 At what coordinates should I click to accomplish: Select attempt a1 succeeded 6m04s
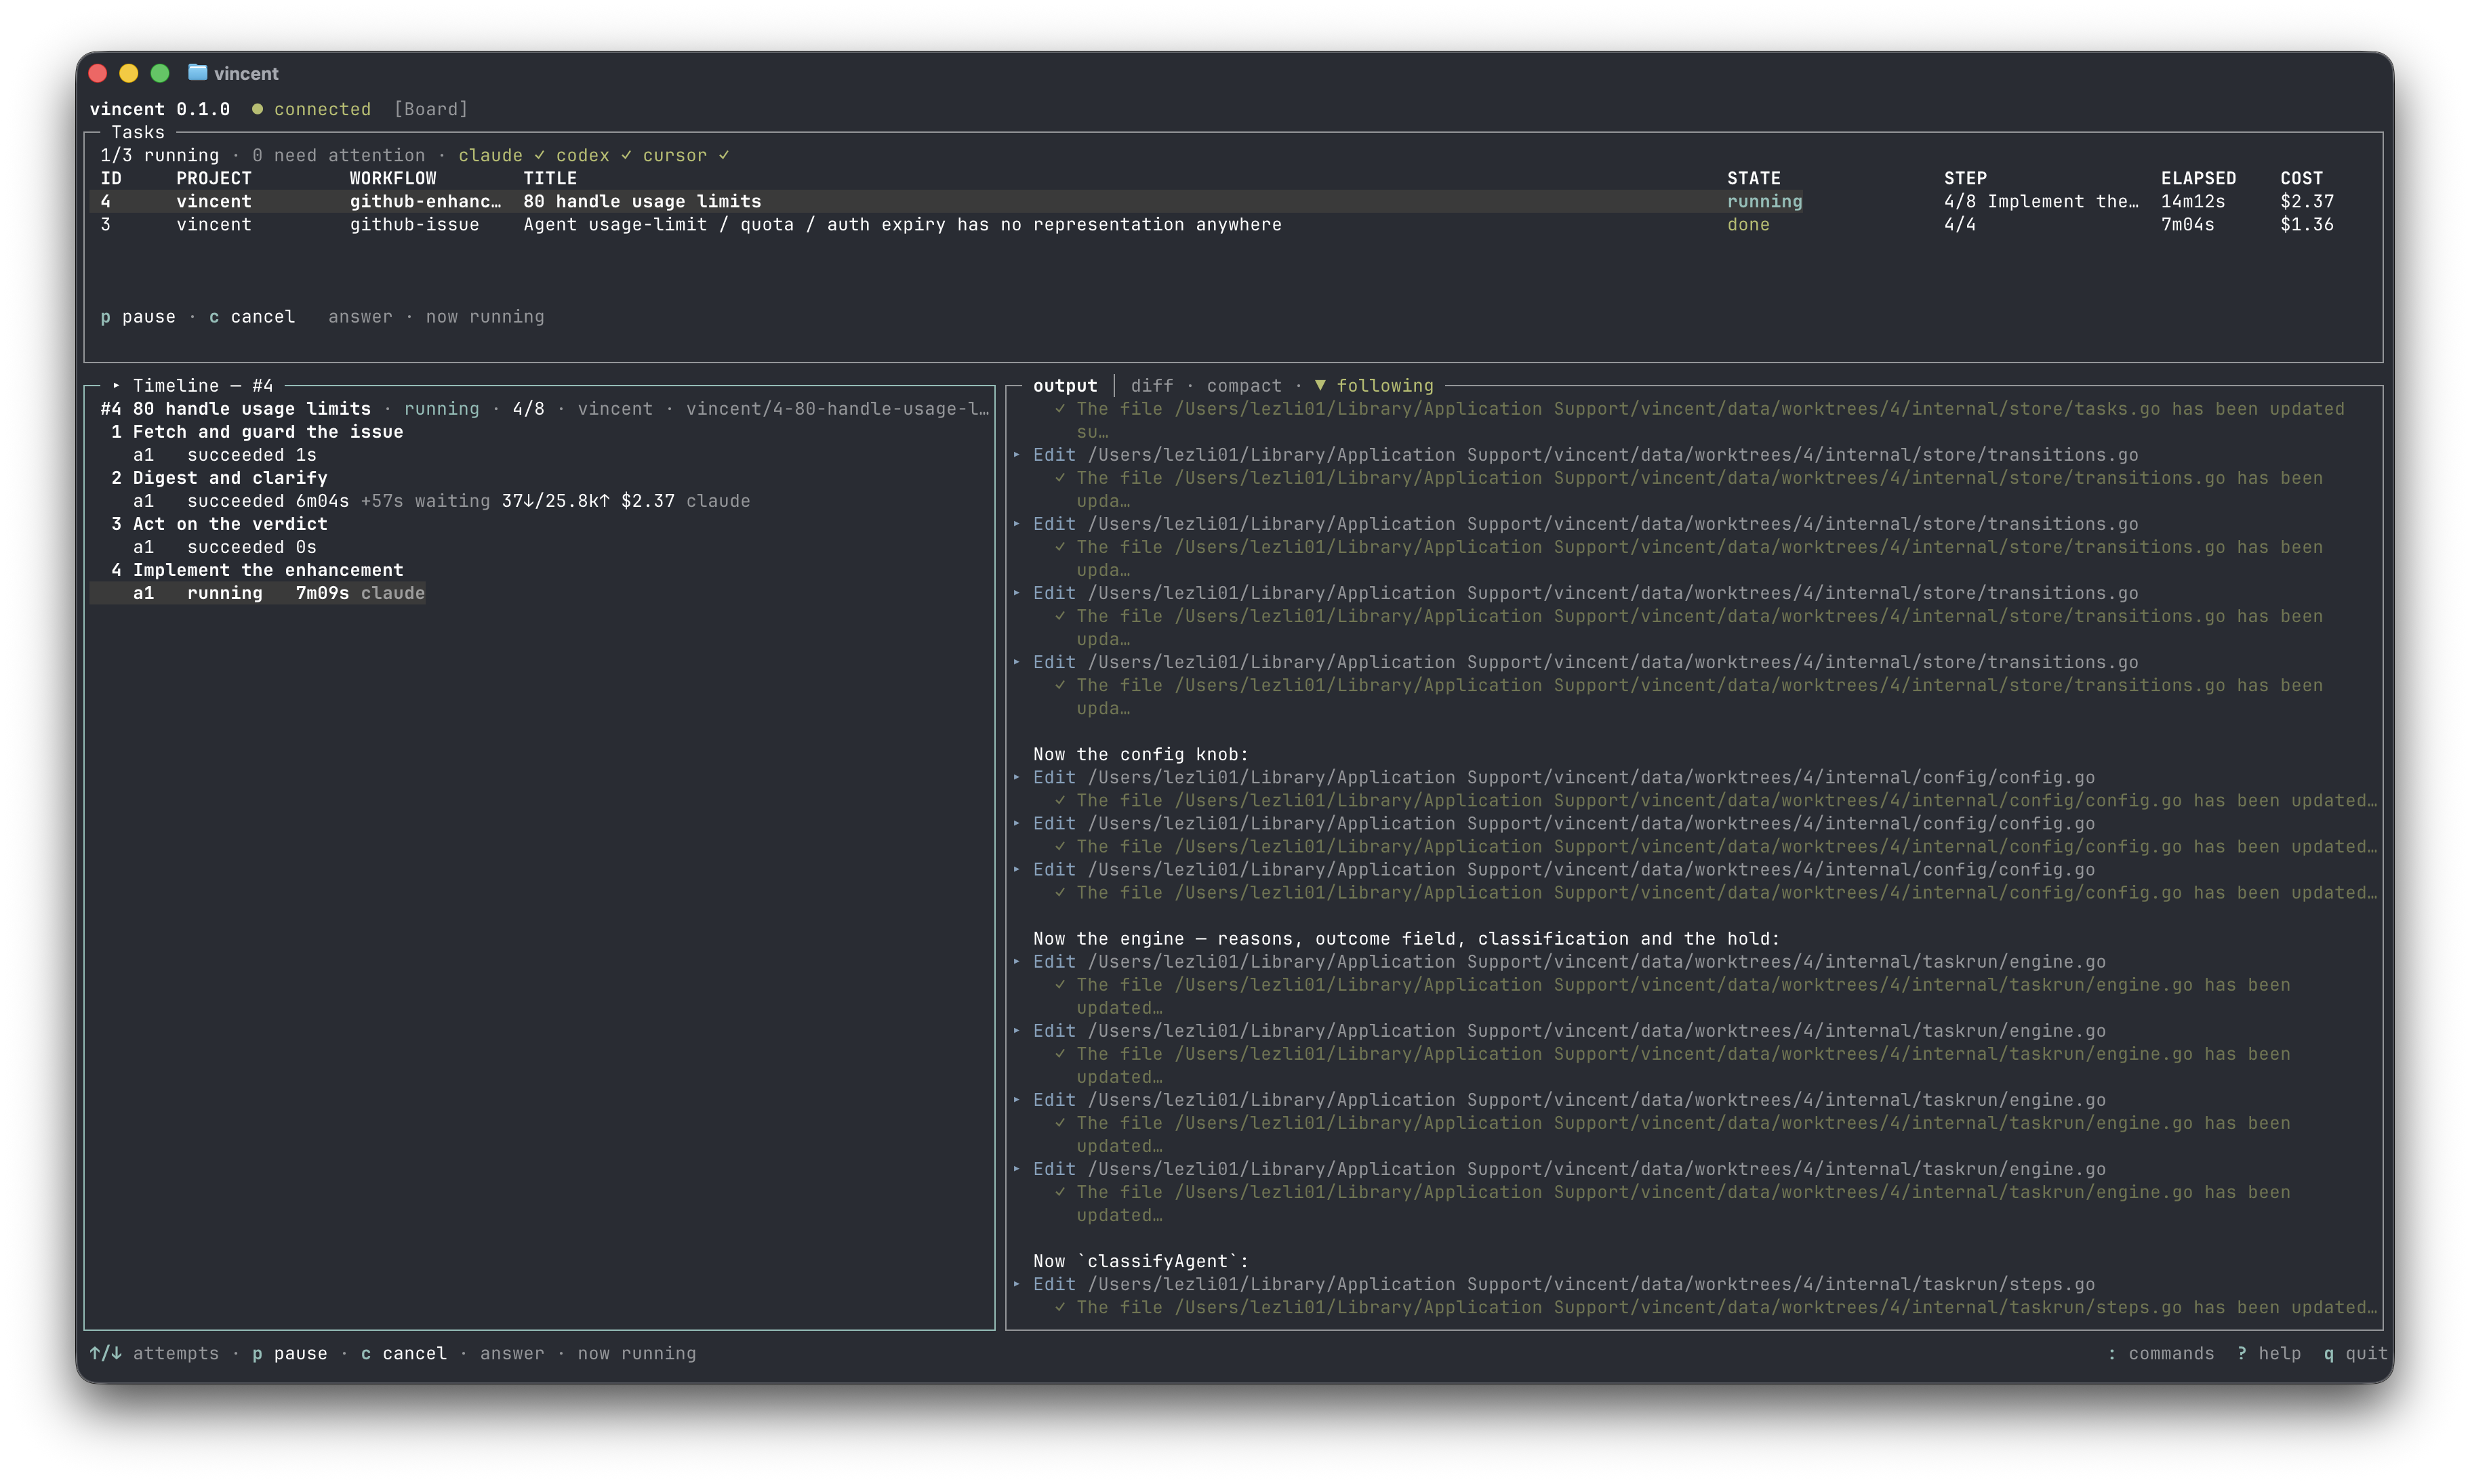(441, 500)
